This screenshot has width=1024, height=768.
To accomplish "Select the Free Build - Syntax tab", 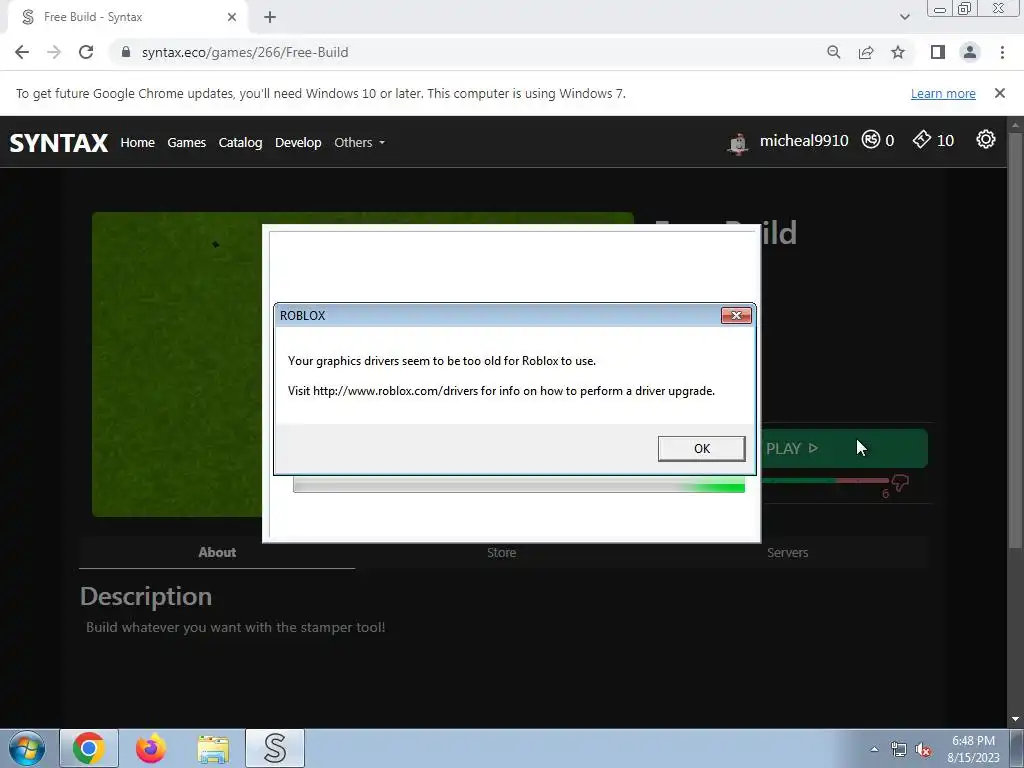I will click(x=127, y=17).
